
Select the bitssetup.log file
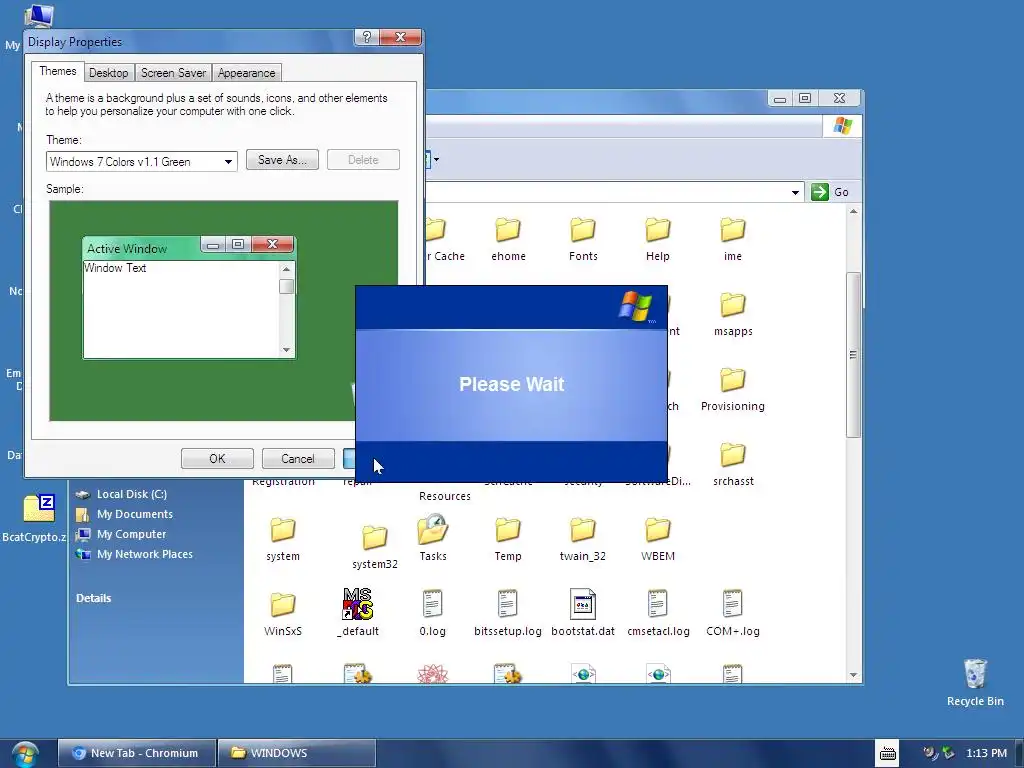click(x=507, y=615)
